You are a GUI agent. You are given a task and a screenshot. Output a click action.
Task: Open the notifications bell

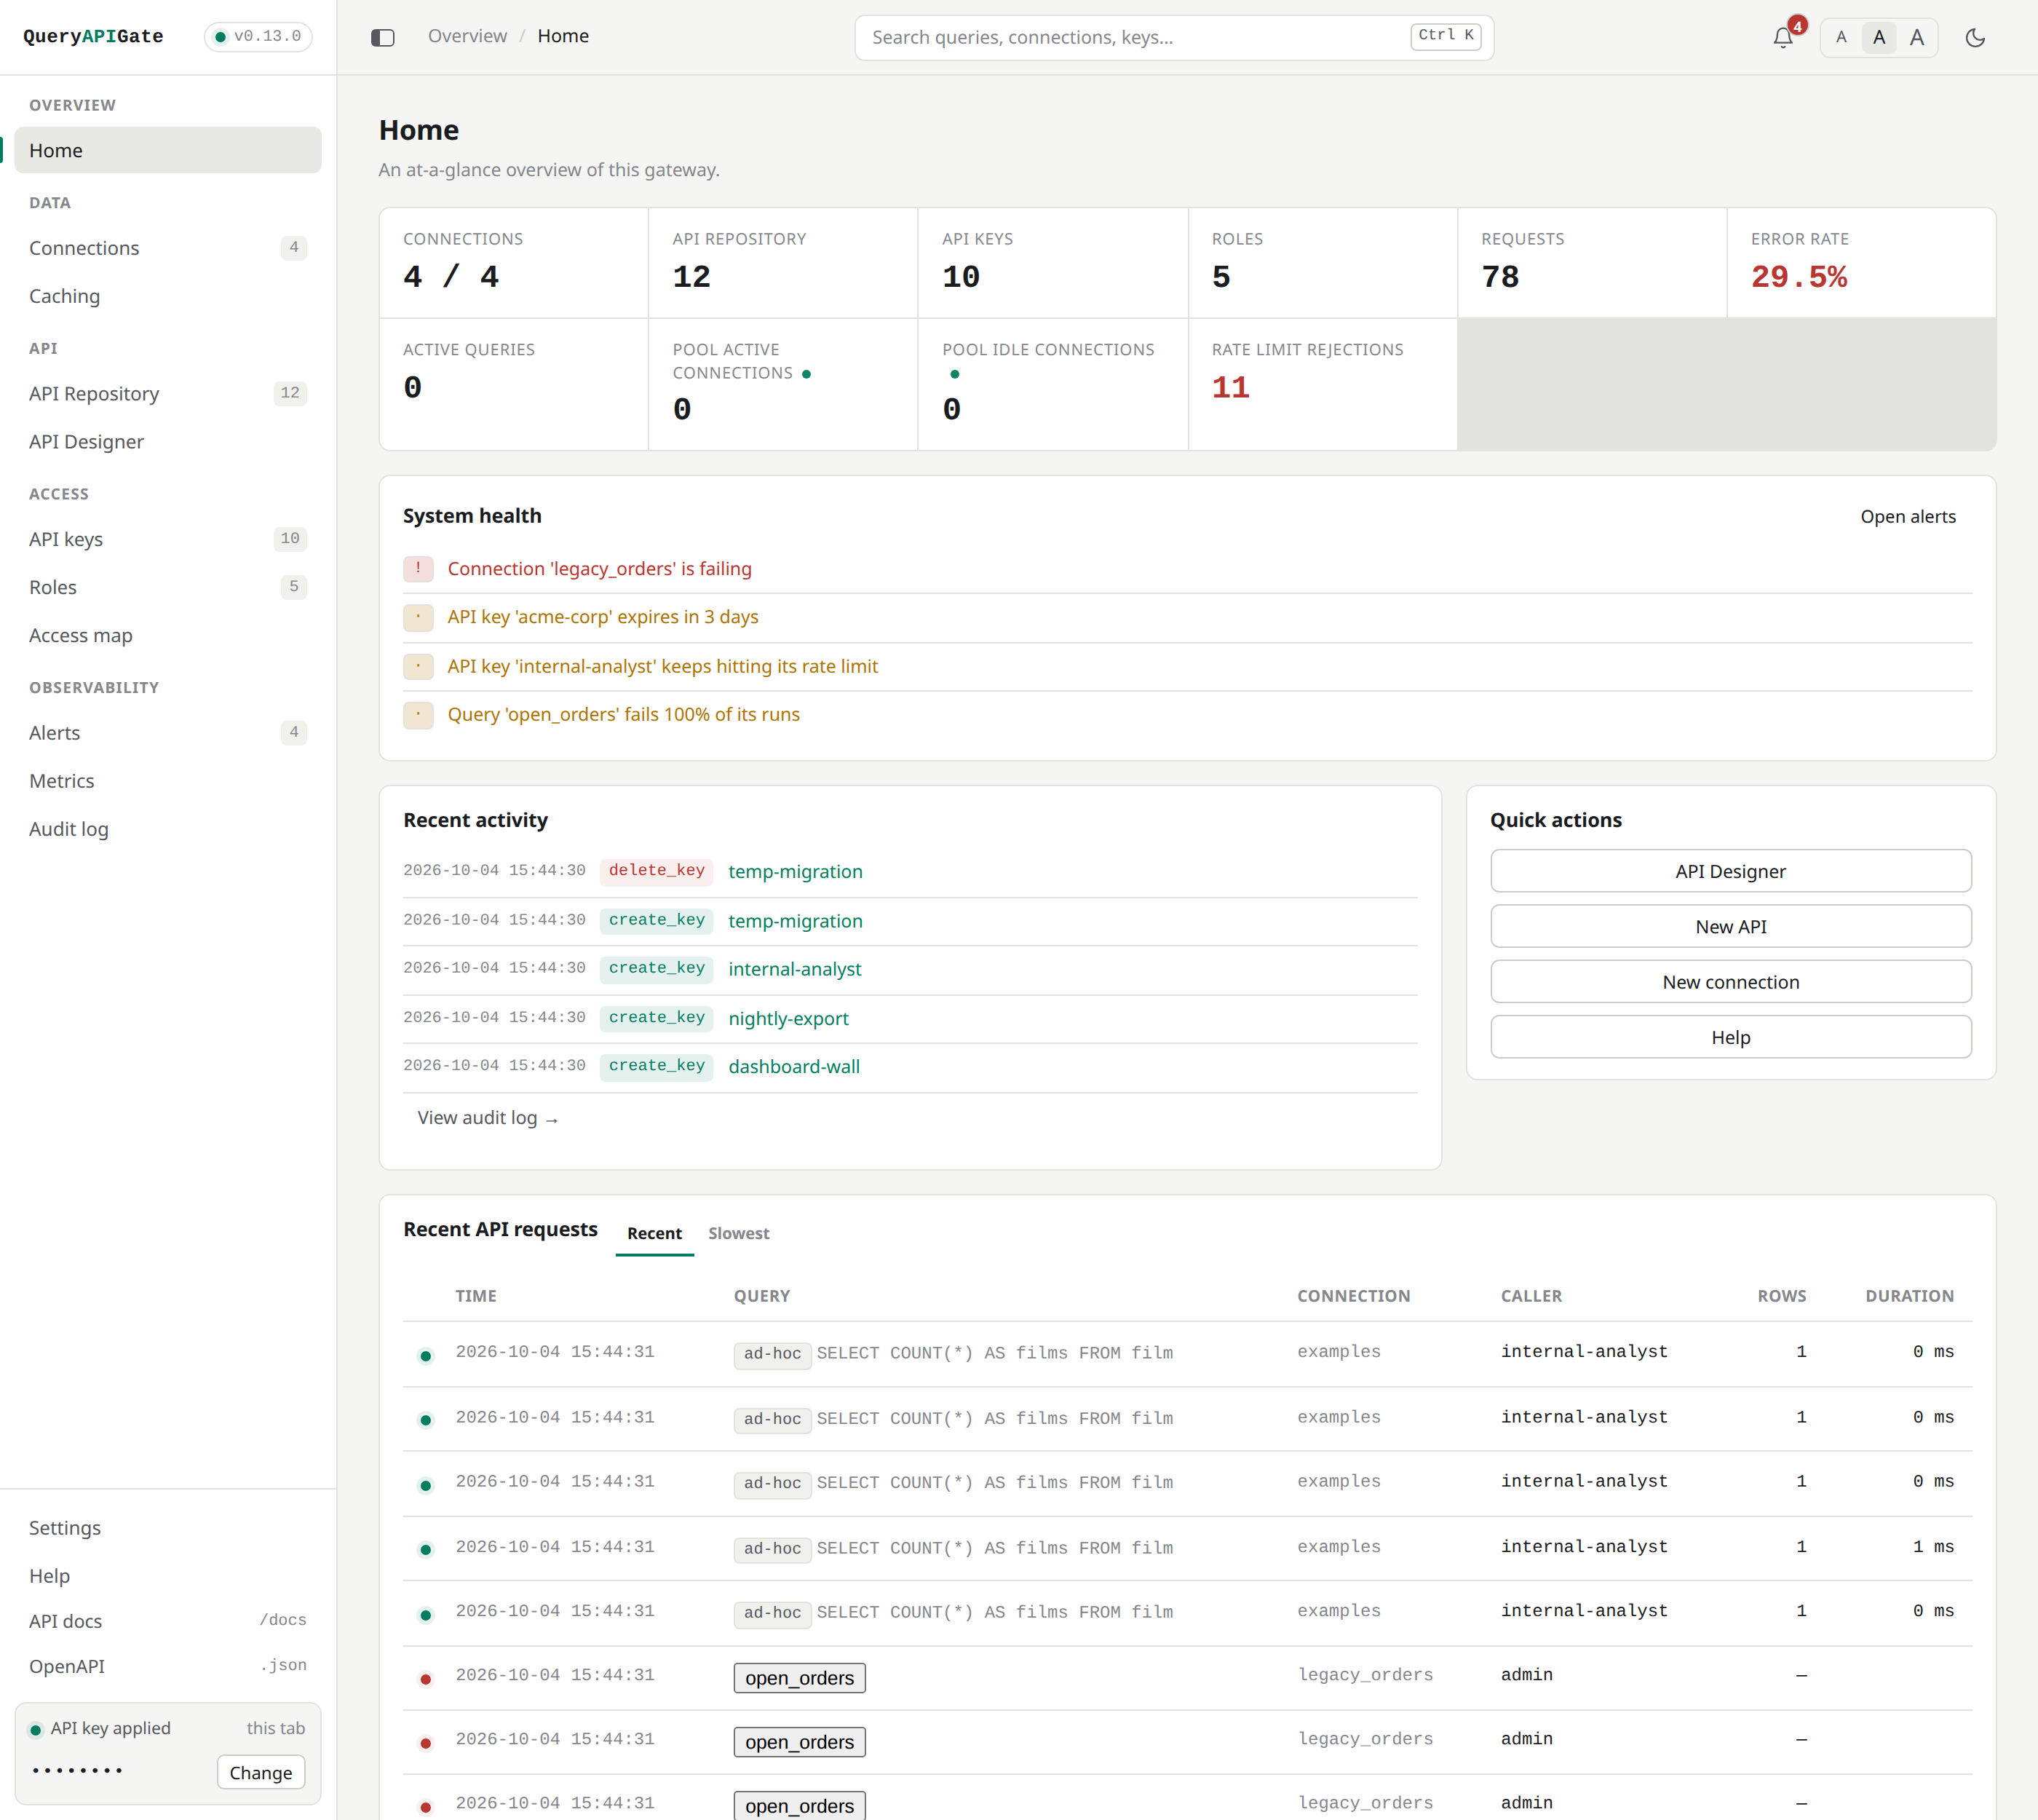[x=1783, y=37]
